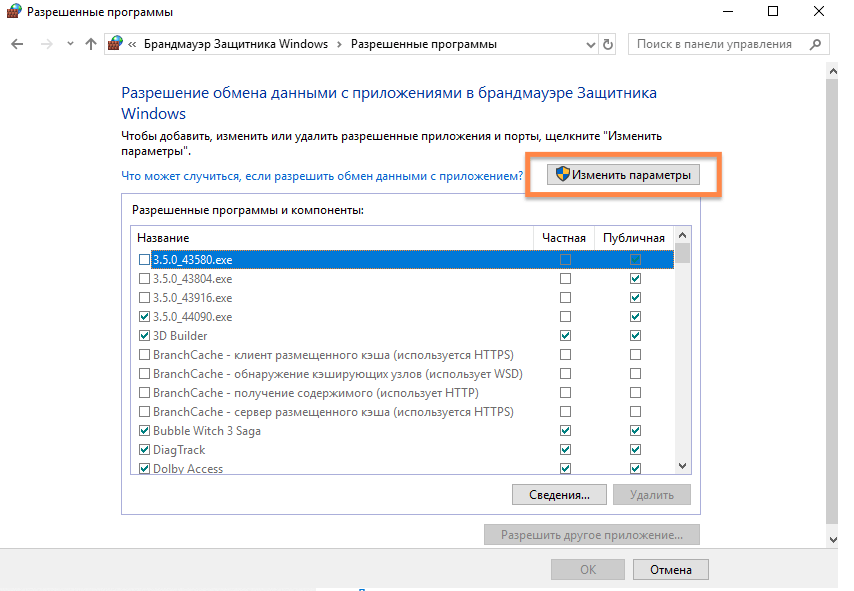Click Разрешенные программы breadcrumb

tap(424, 44)
